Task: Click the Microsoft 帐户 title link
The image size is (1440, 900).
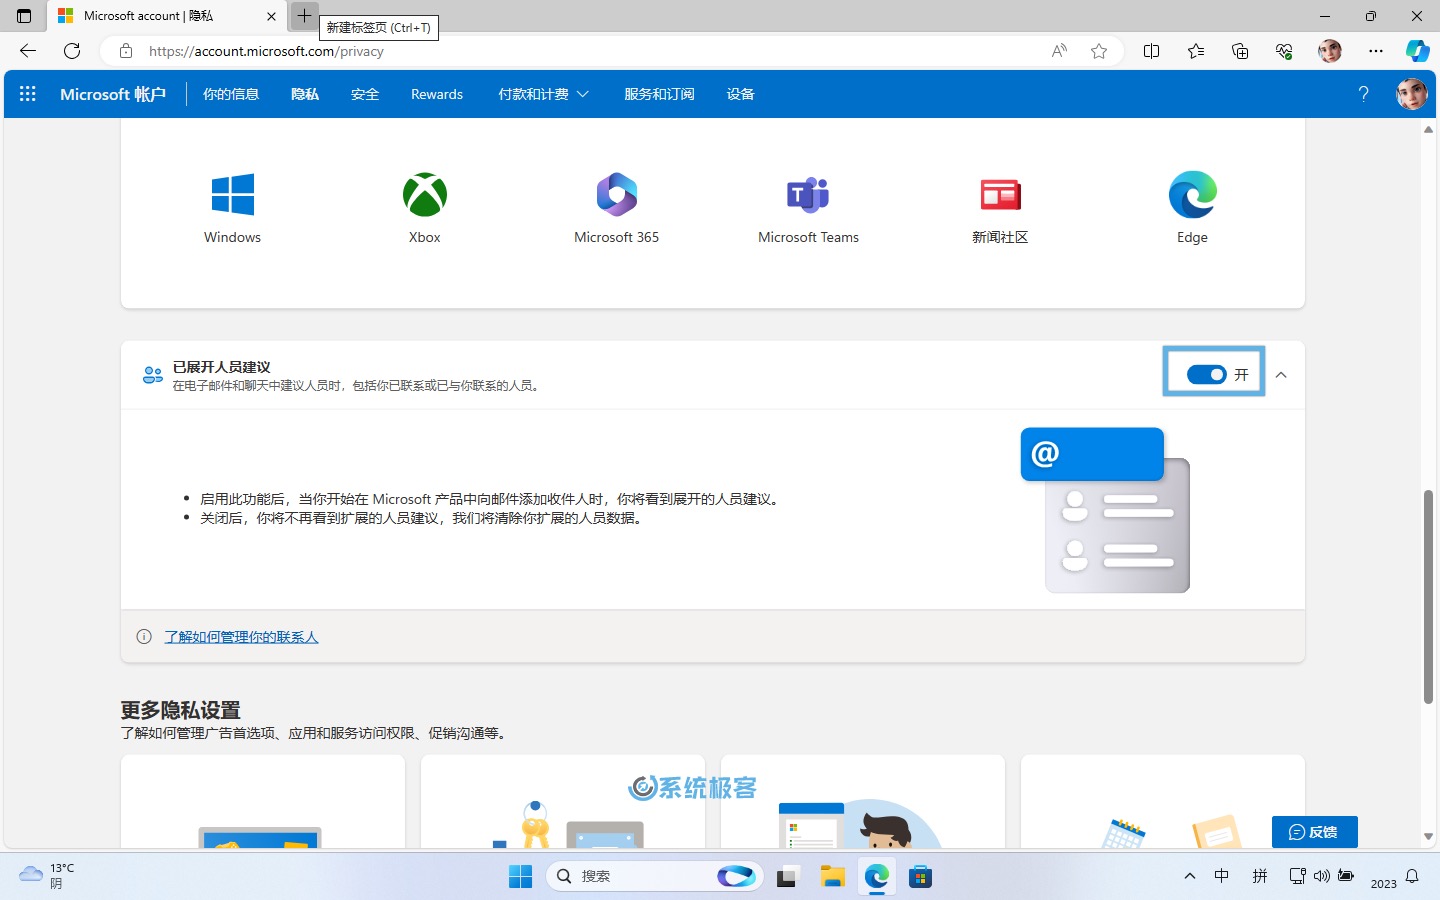Action: tap(113, 94)
